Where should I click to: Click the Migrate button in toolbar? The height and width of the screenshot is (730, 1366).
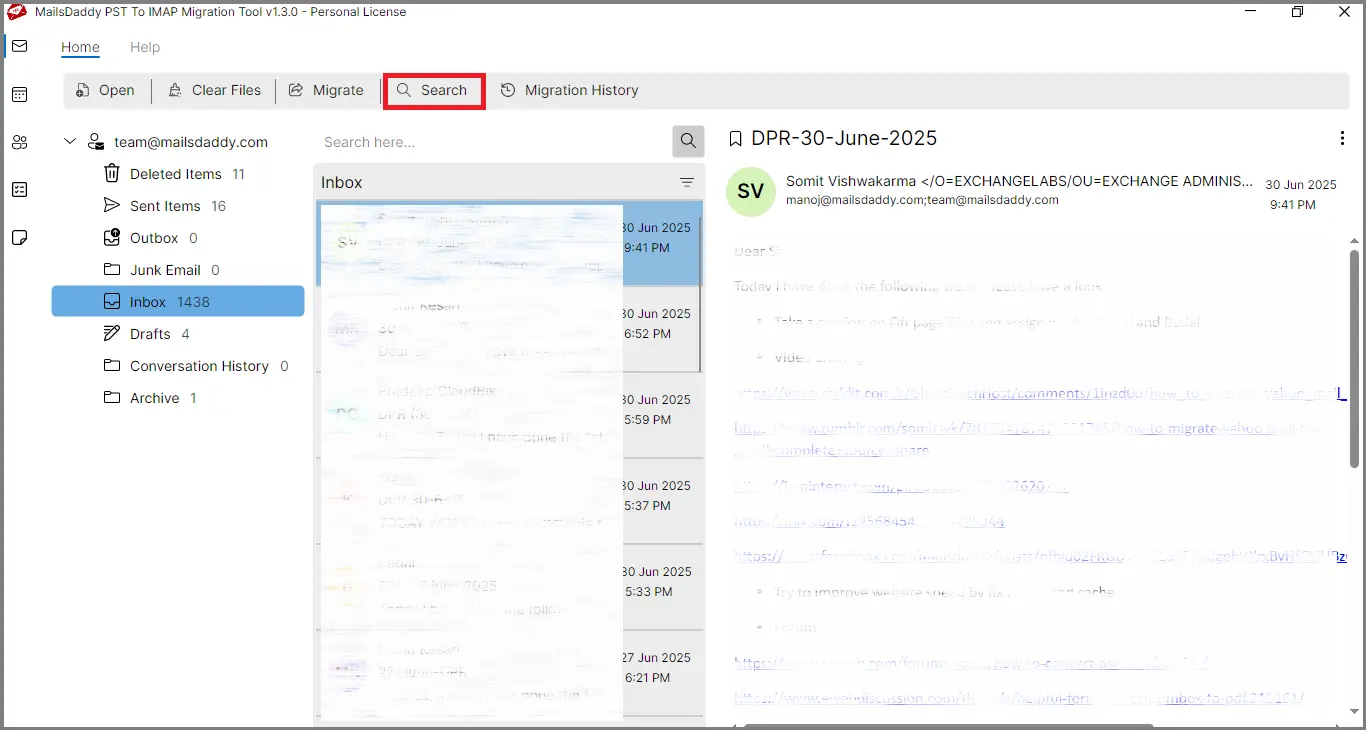click(x=326, y=90)
